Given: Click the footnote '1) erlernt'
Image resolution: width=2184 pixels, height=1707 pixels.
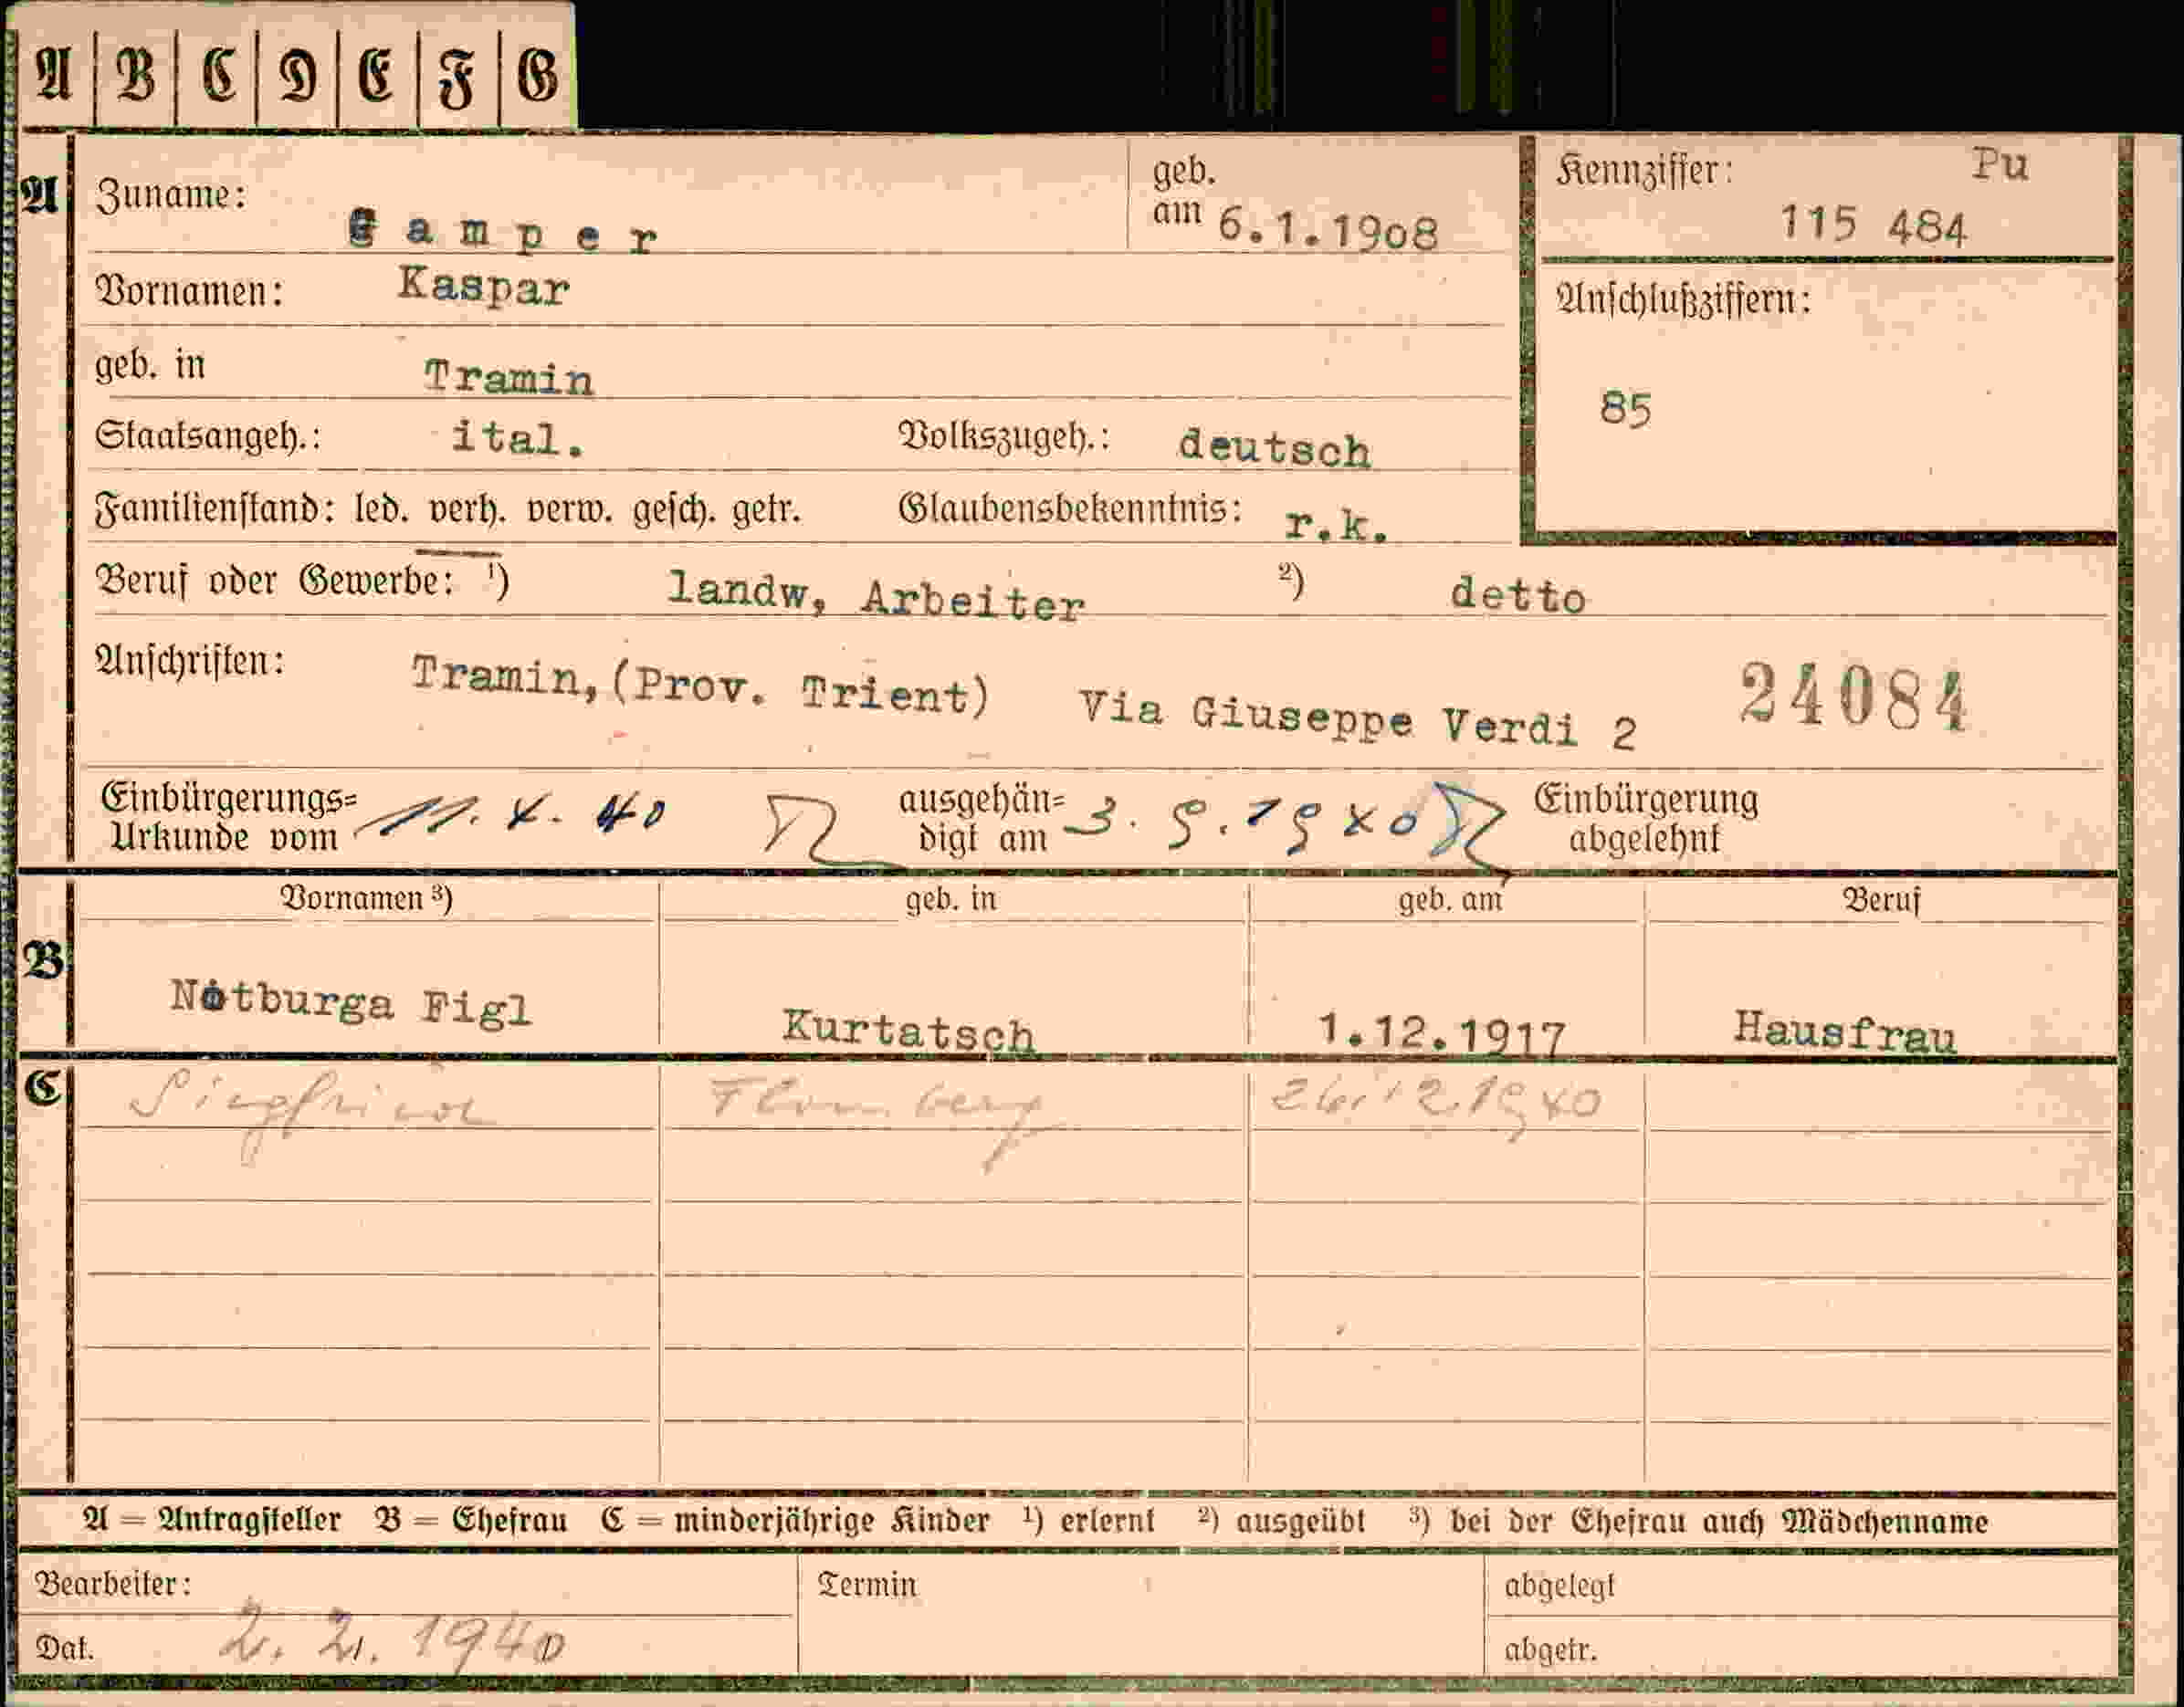Looking at the screenshot, I should 1088,1521.
